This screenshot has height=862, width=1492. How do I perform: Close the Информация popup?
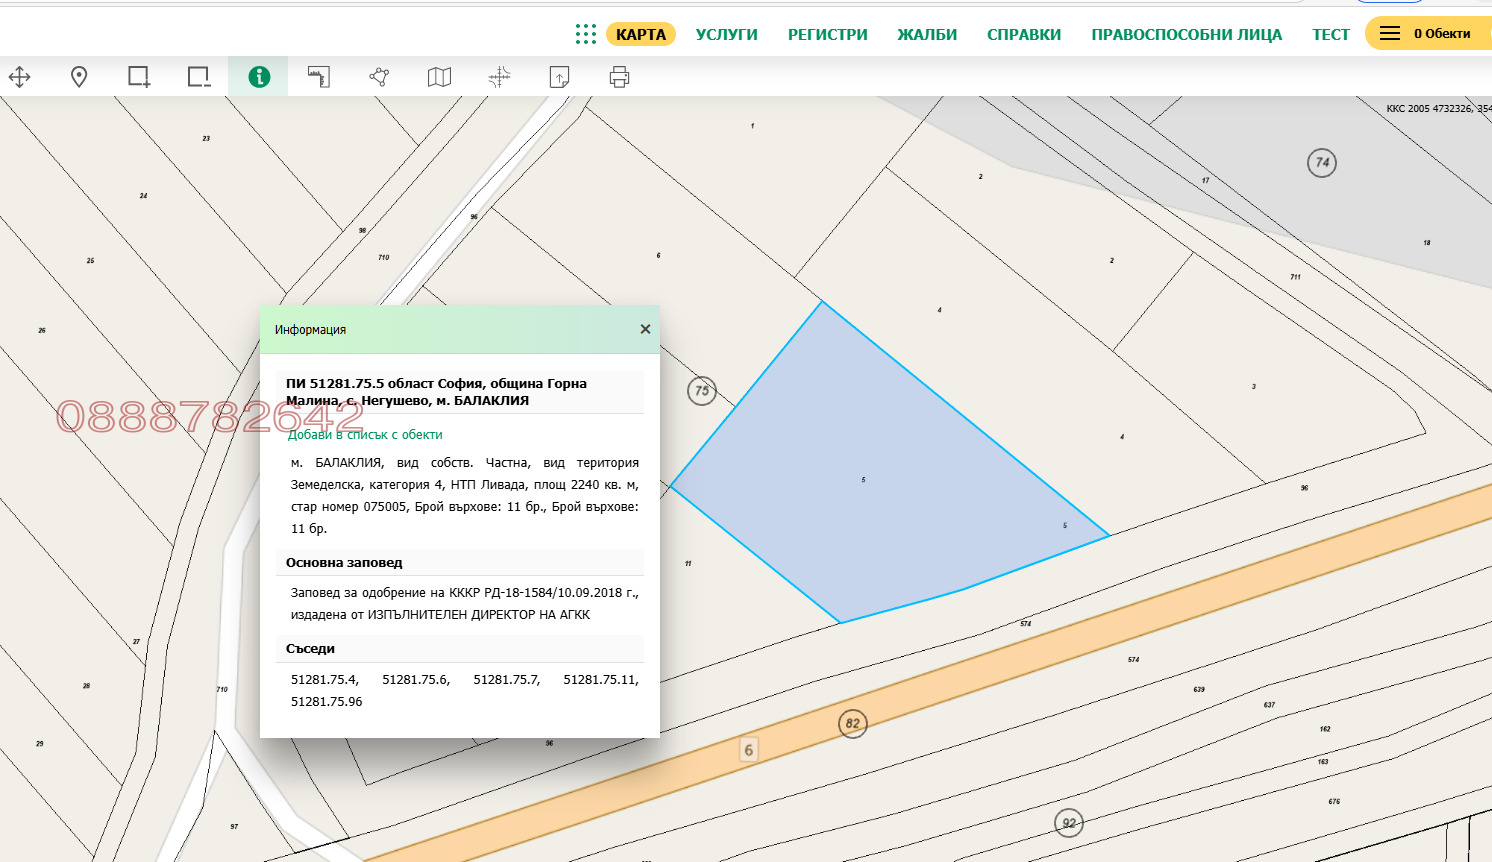[x=645, y=329]
